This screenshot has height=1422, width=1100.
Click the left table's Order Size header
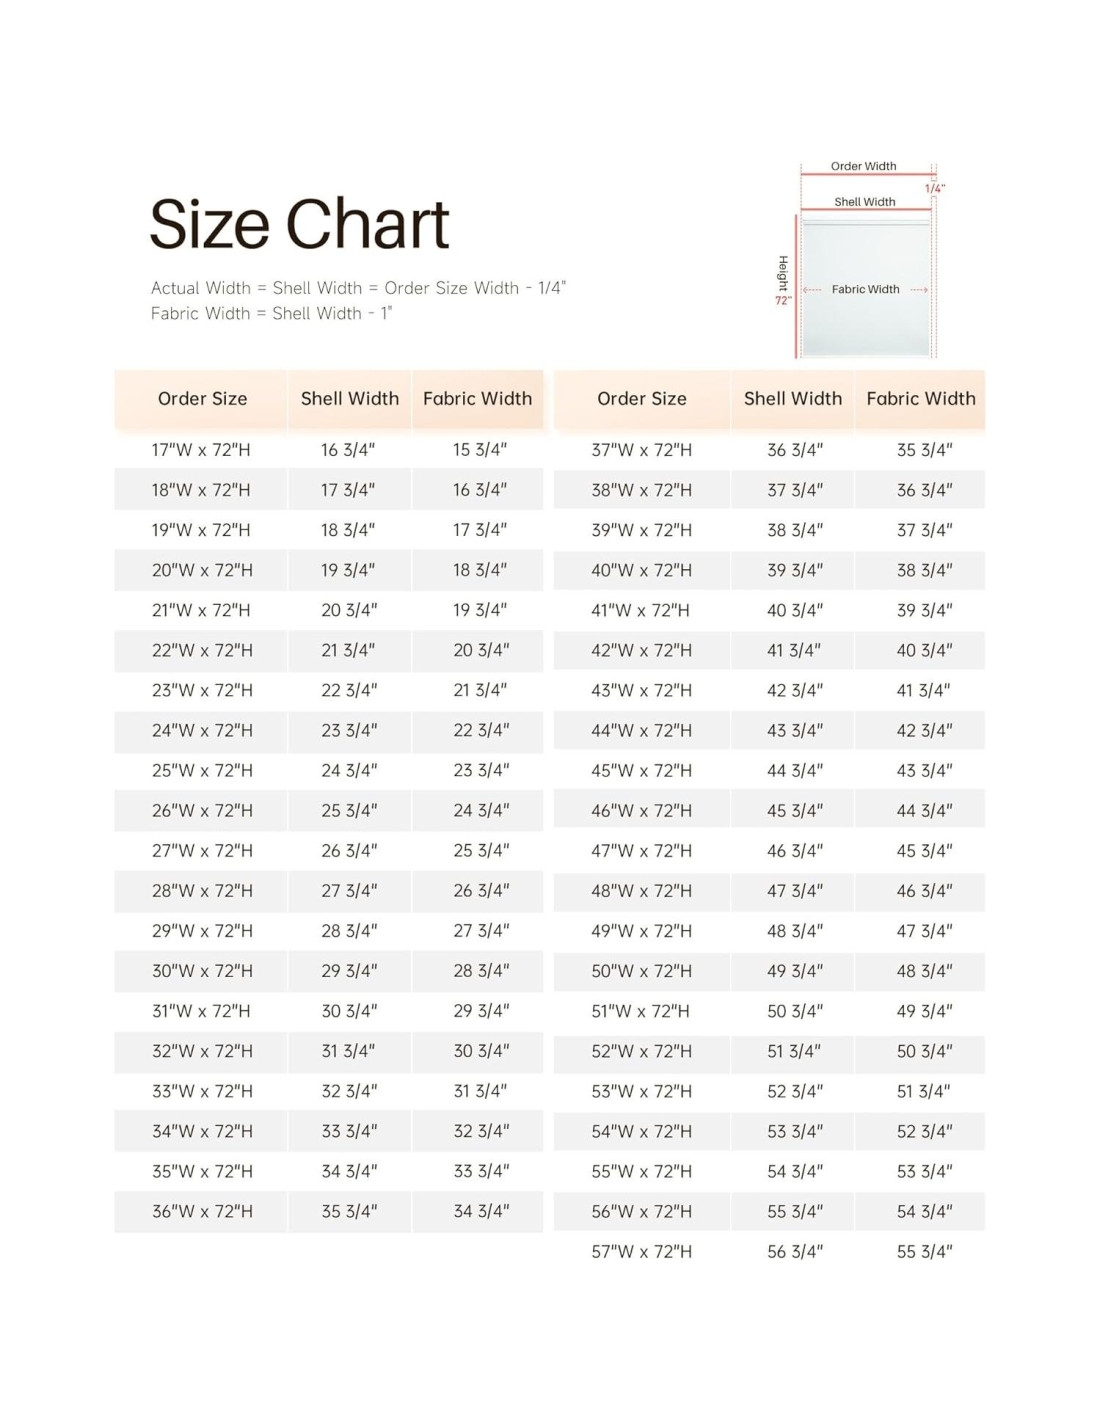(x=202, y=399)
